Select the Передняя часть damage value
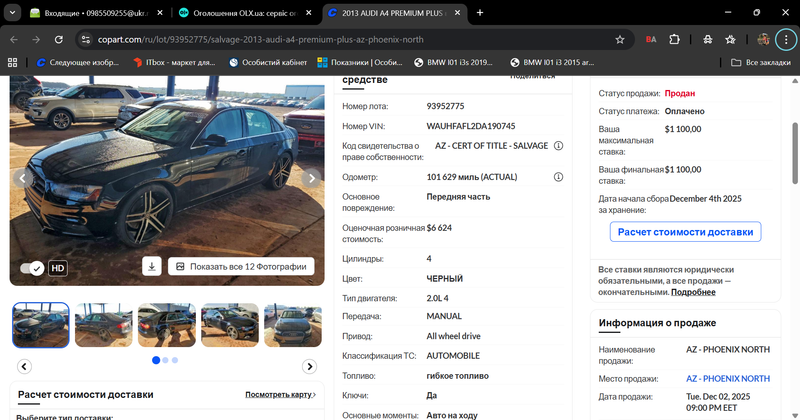This screenshot has height=420, width=800. (458, 196)
